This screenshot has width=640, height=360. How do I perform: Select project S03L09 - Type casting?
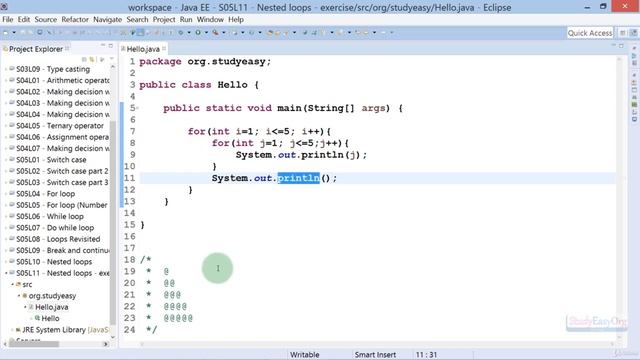click(53, 69)
